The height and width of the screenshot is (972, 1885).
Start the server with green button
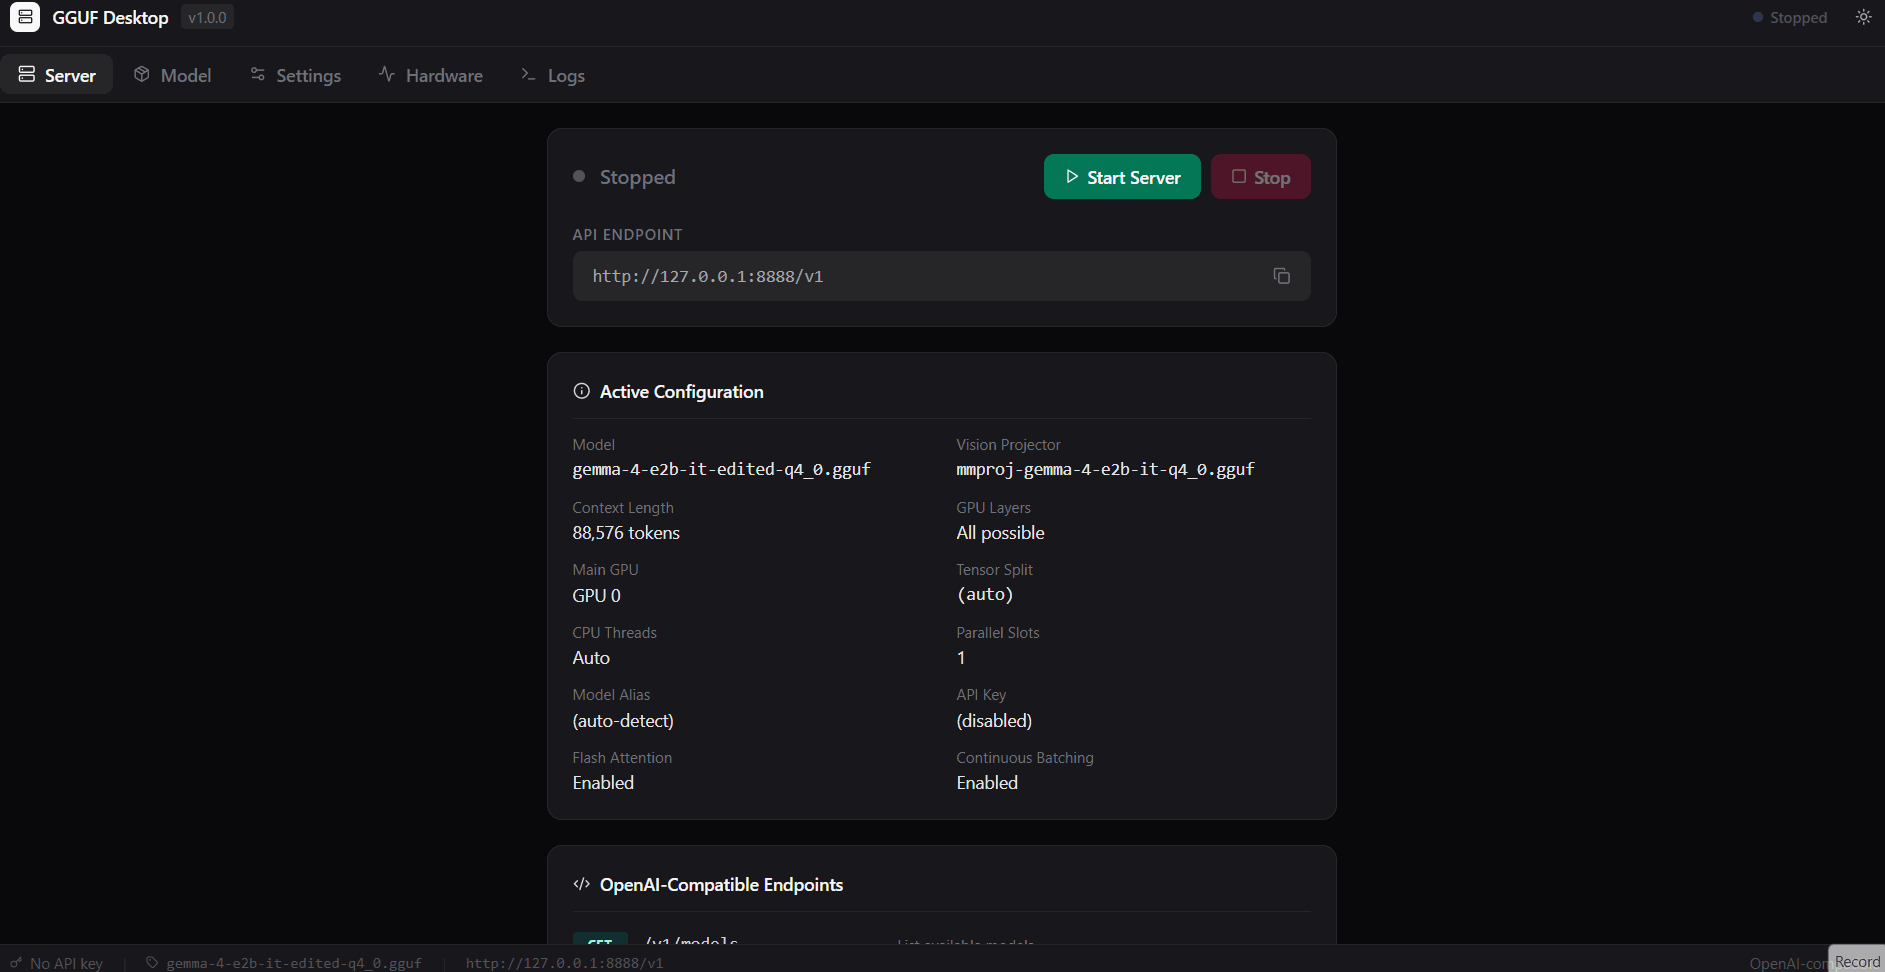1122,177
